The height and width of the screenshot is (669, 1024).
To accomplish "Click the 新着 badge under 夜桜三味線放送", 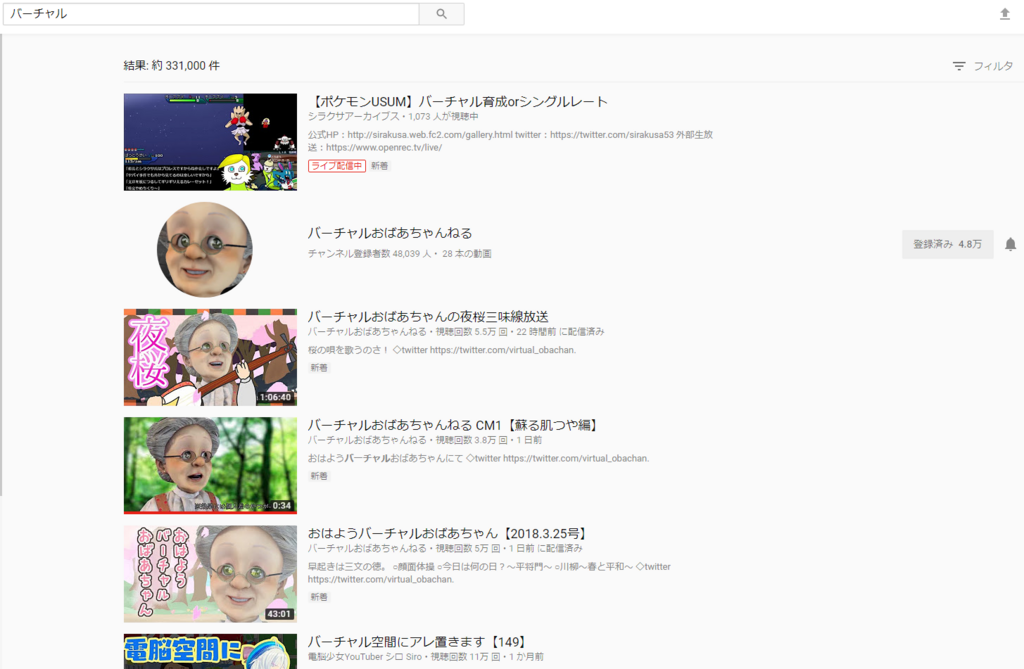I will click(319, 368).
